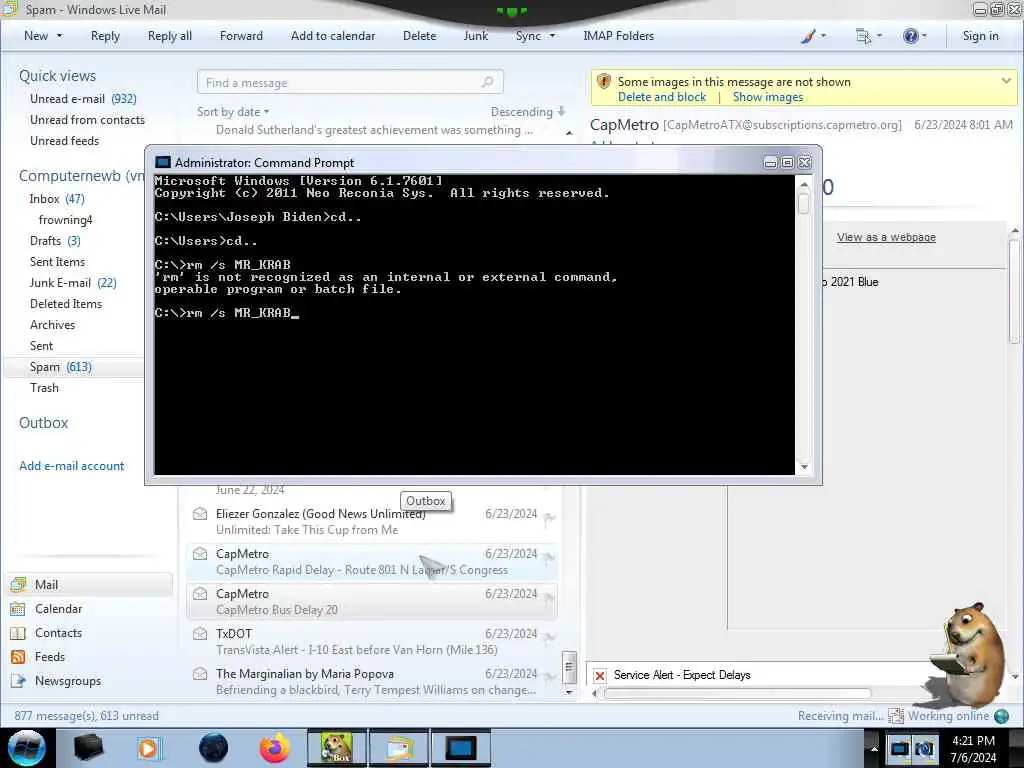Click the Find a message search field
Viewport: 1024px width, 768px height.
[350, 82]
